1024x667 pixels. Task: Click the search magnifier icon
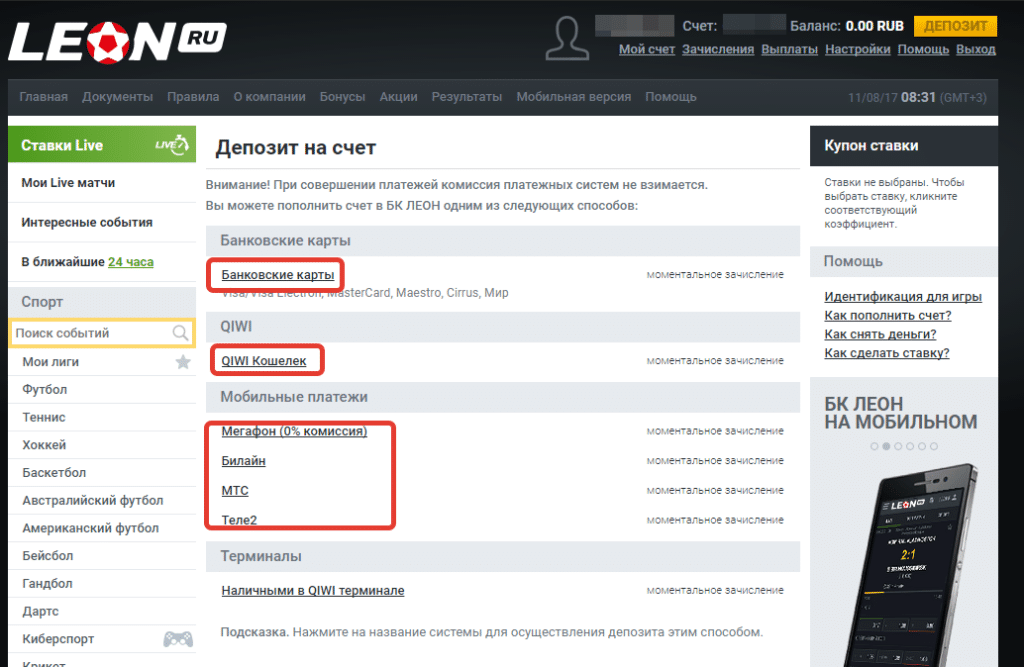(x=180, y=333)
